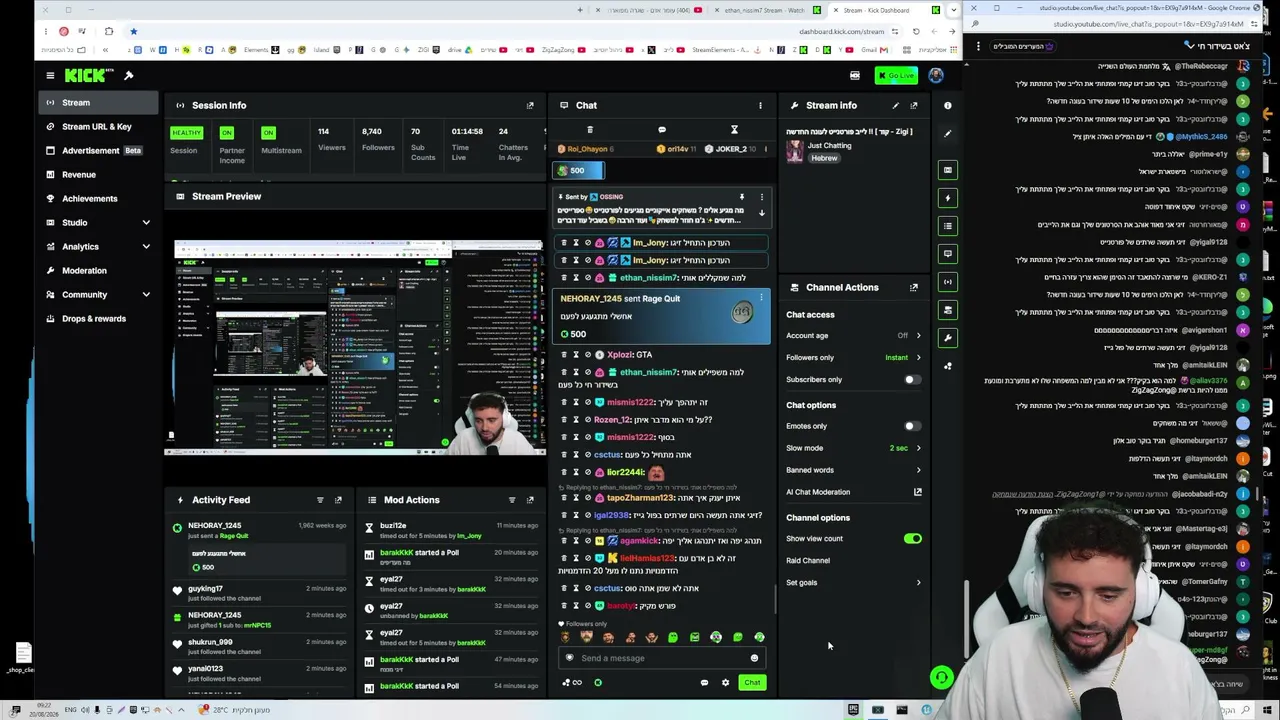The image size is (1280, 720).
Task: Open Chat panel three-dot menu
Action: [760, 105]
